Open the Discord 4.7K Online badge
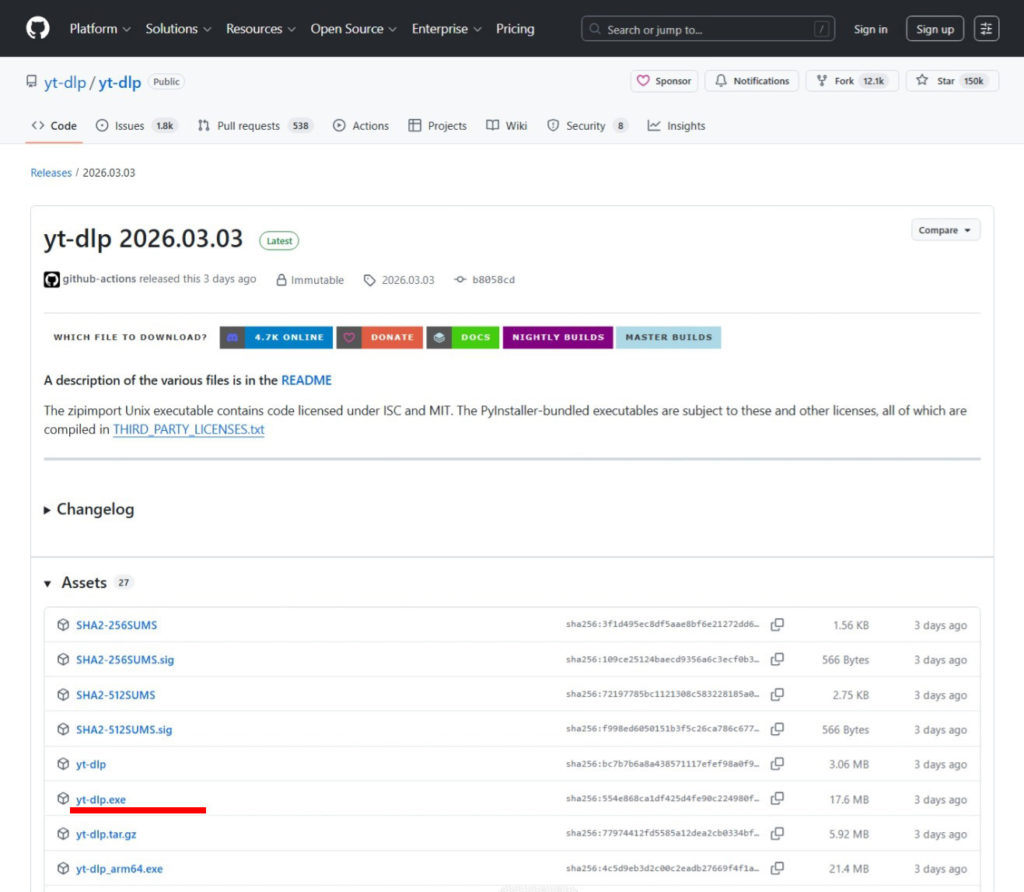 click(275, 337)
